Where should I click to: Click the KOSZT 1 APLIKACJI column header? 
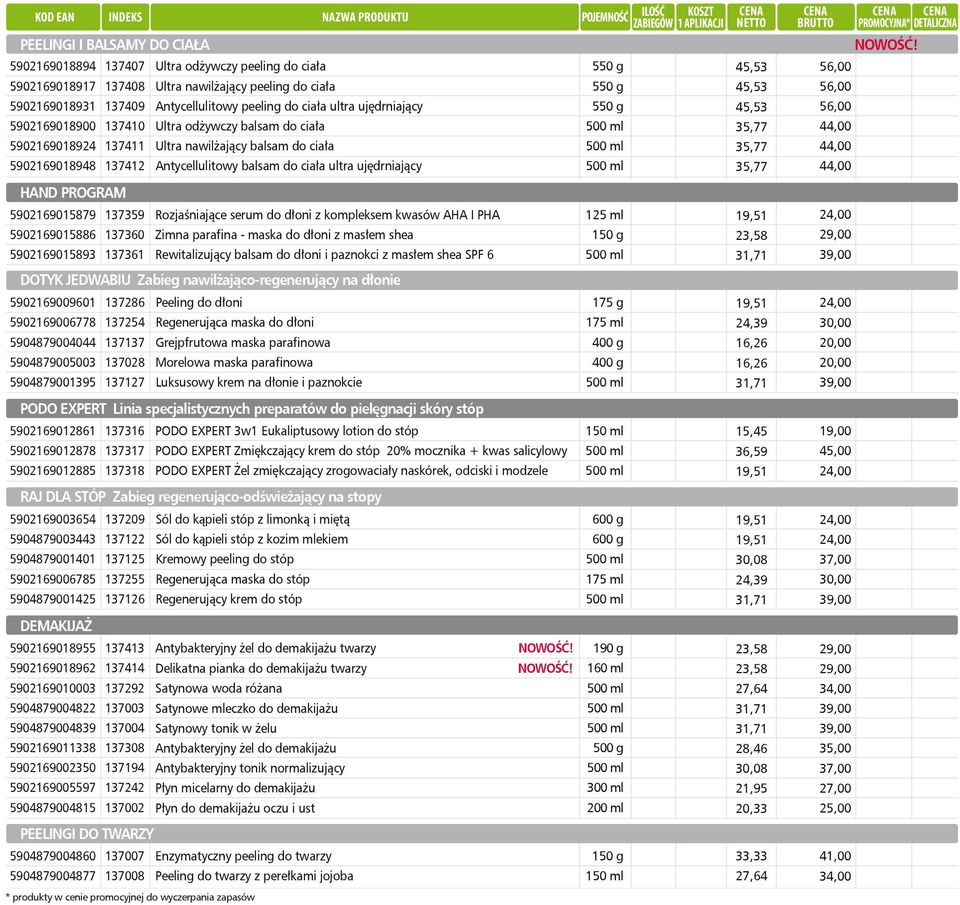[701, 17]
